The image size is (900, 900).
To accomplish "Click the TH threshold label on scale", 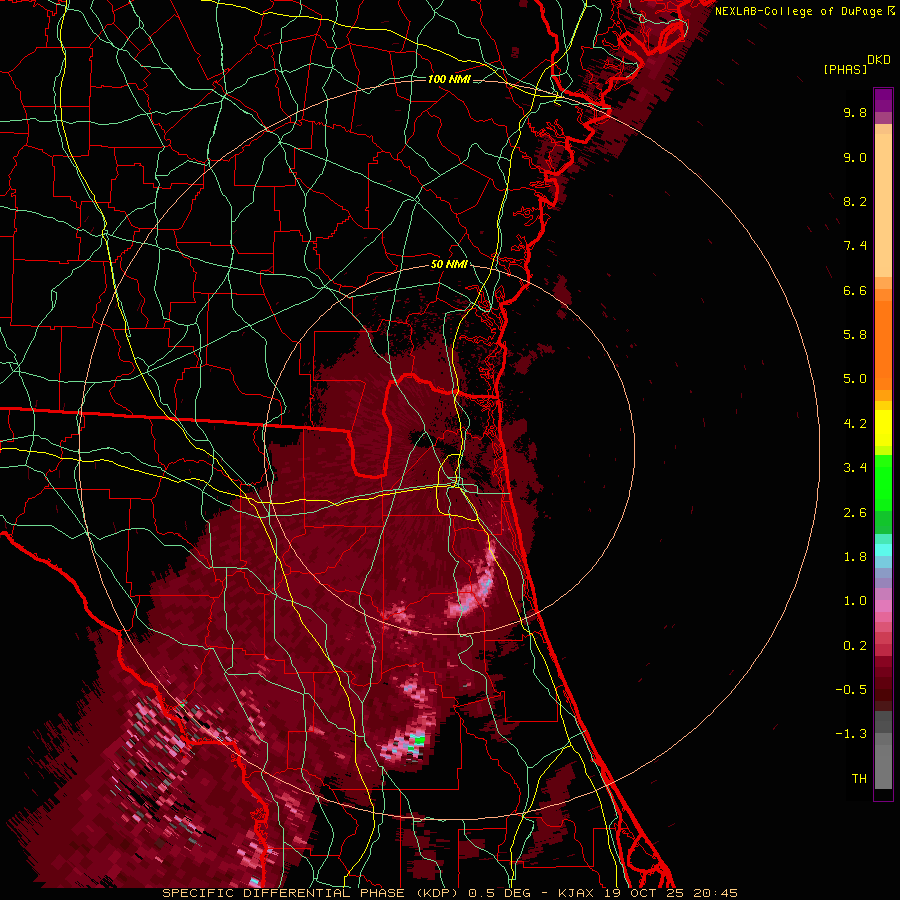I will pyautogui.click(x=859, y=779).
